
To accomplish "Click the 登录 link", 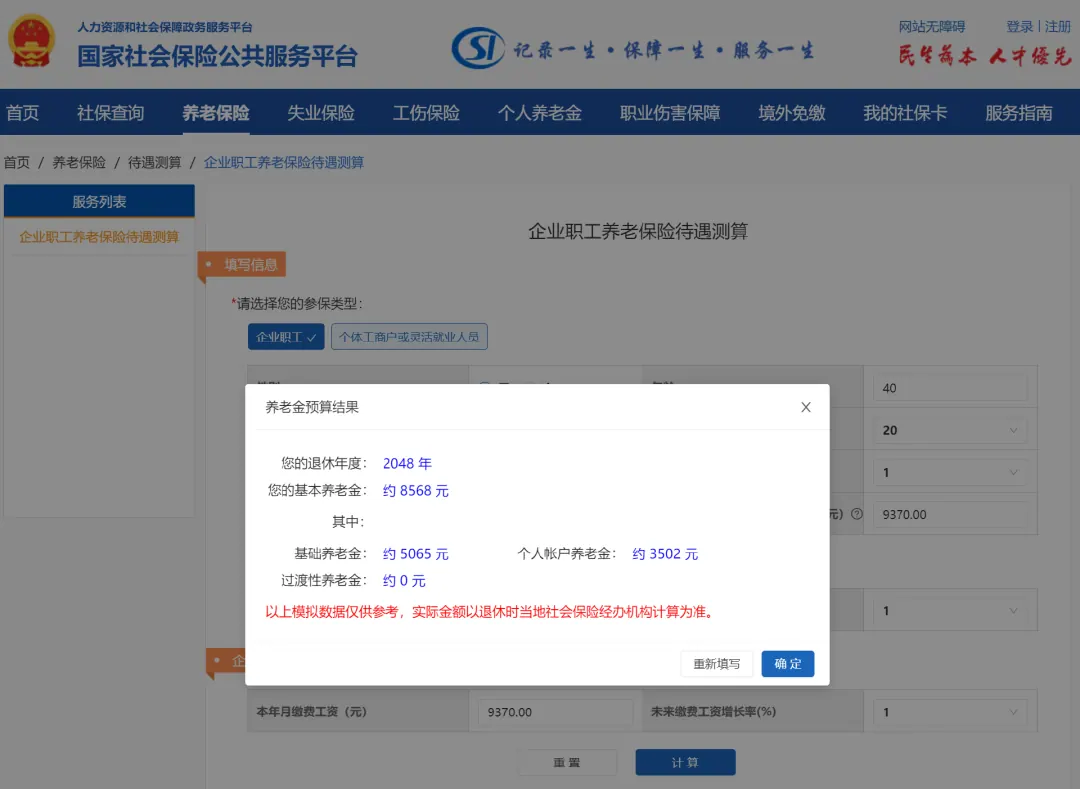I will pyautogui.click(x=1019, y=26).
